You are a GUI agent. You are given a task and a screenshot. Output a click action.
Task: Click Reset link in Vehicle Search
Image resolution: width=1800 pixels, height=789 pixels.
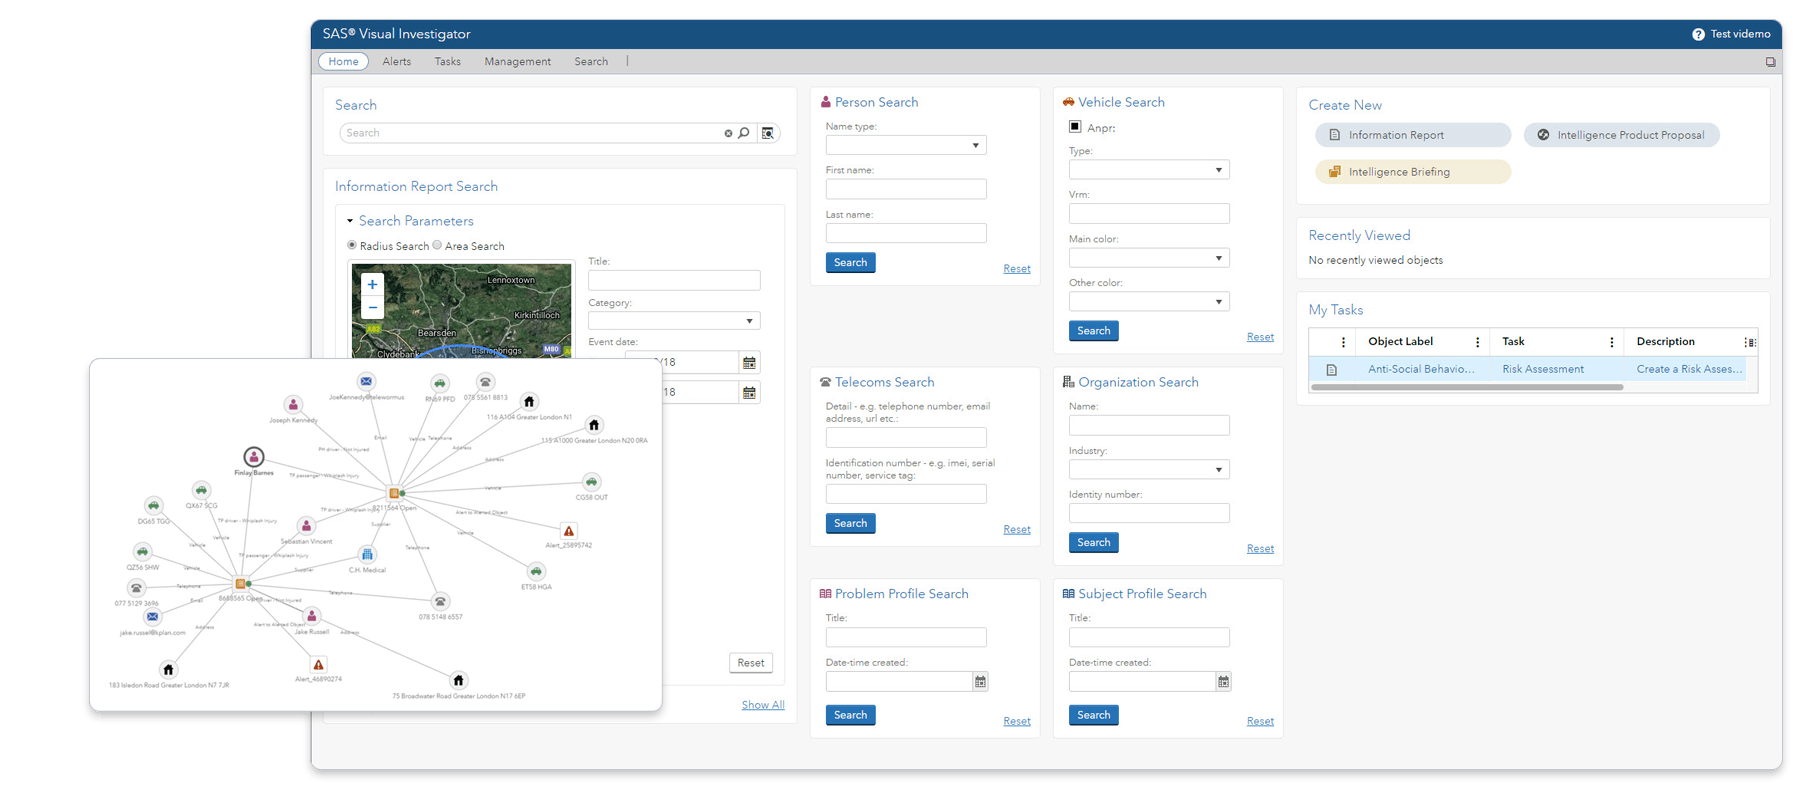1260,337
